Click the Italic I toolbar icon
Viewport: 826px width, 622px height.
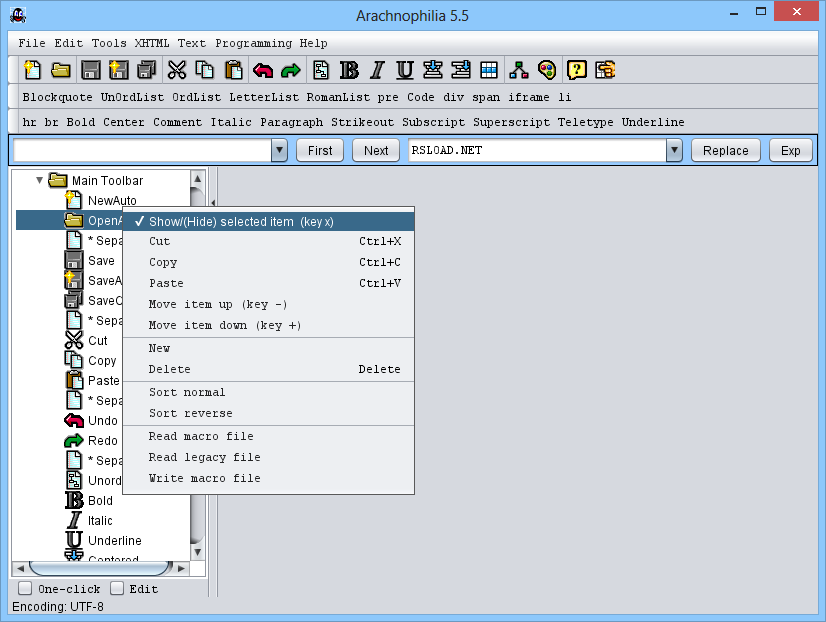(377, 70)
